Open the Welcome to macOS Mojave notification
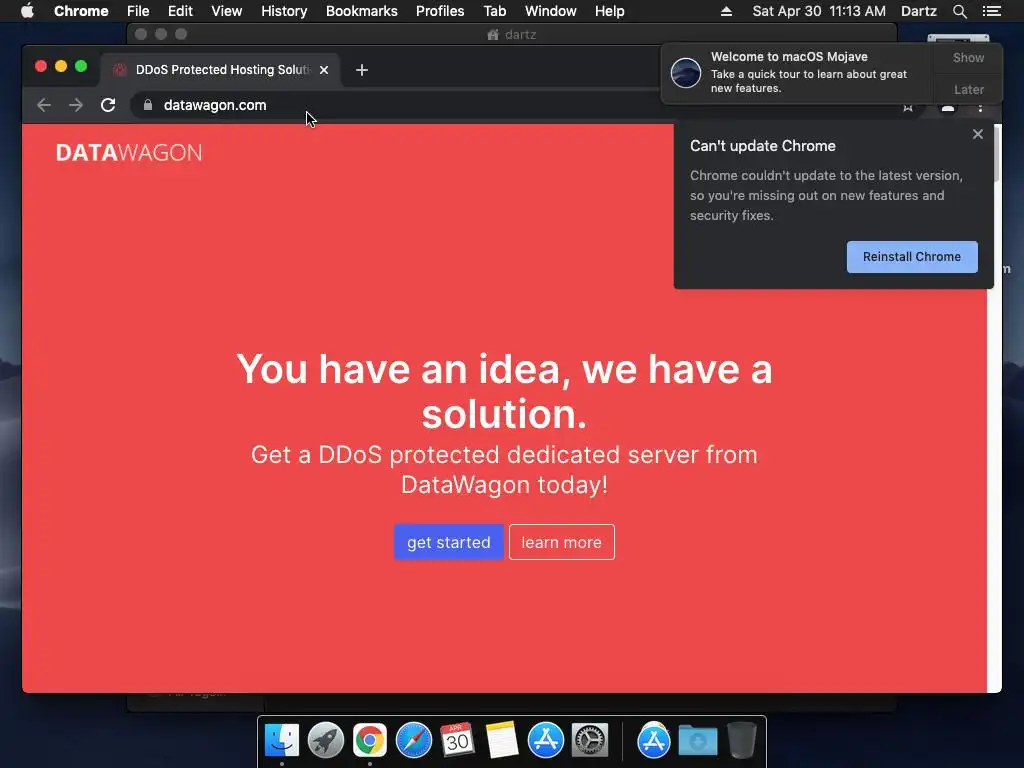This screenshot has width=1024, height=768. 797,72
